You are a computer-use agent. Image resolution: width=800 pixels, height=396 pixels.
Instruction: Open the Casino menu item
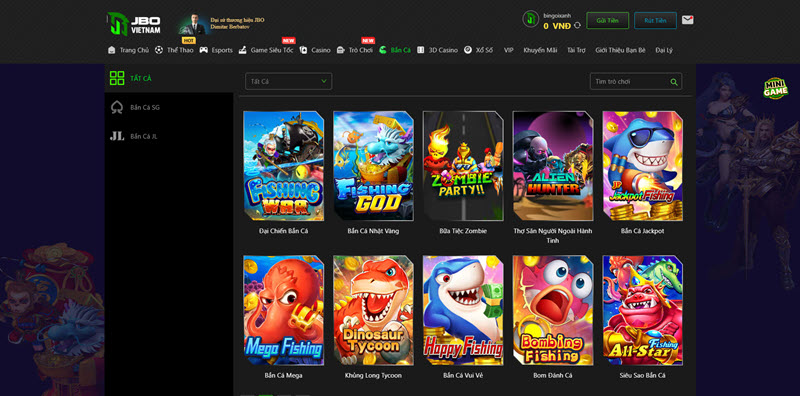315,50
